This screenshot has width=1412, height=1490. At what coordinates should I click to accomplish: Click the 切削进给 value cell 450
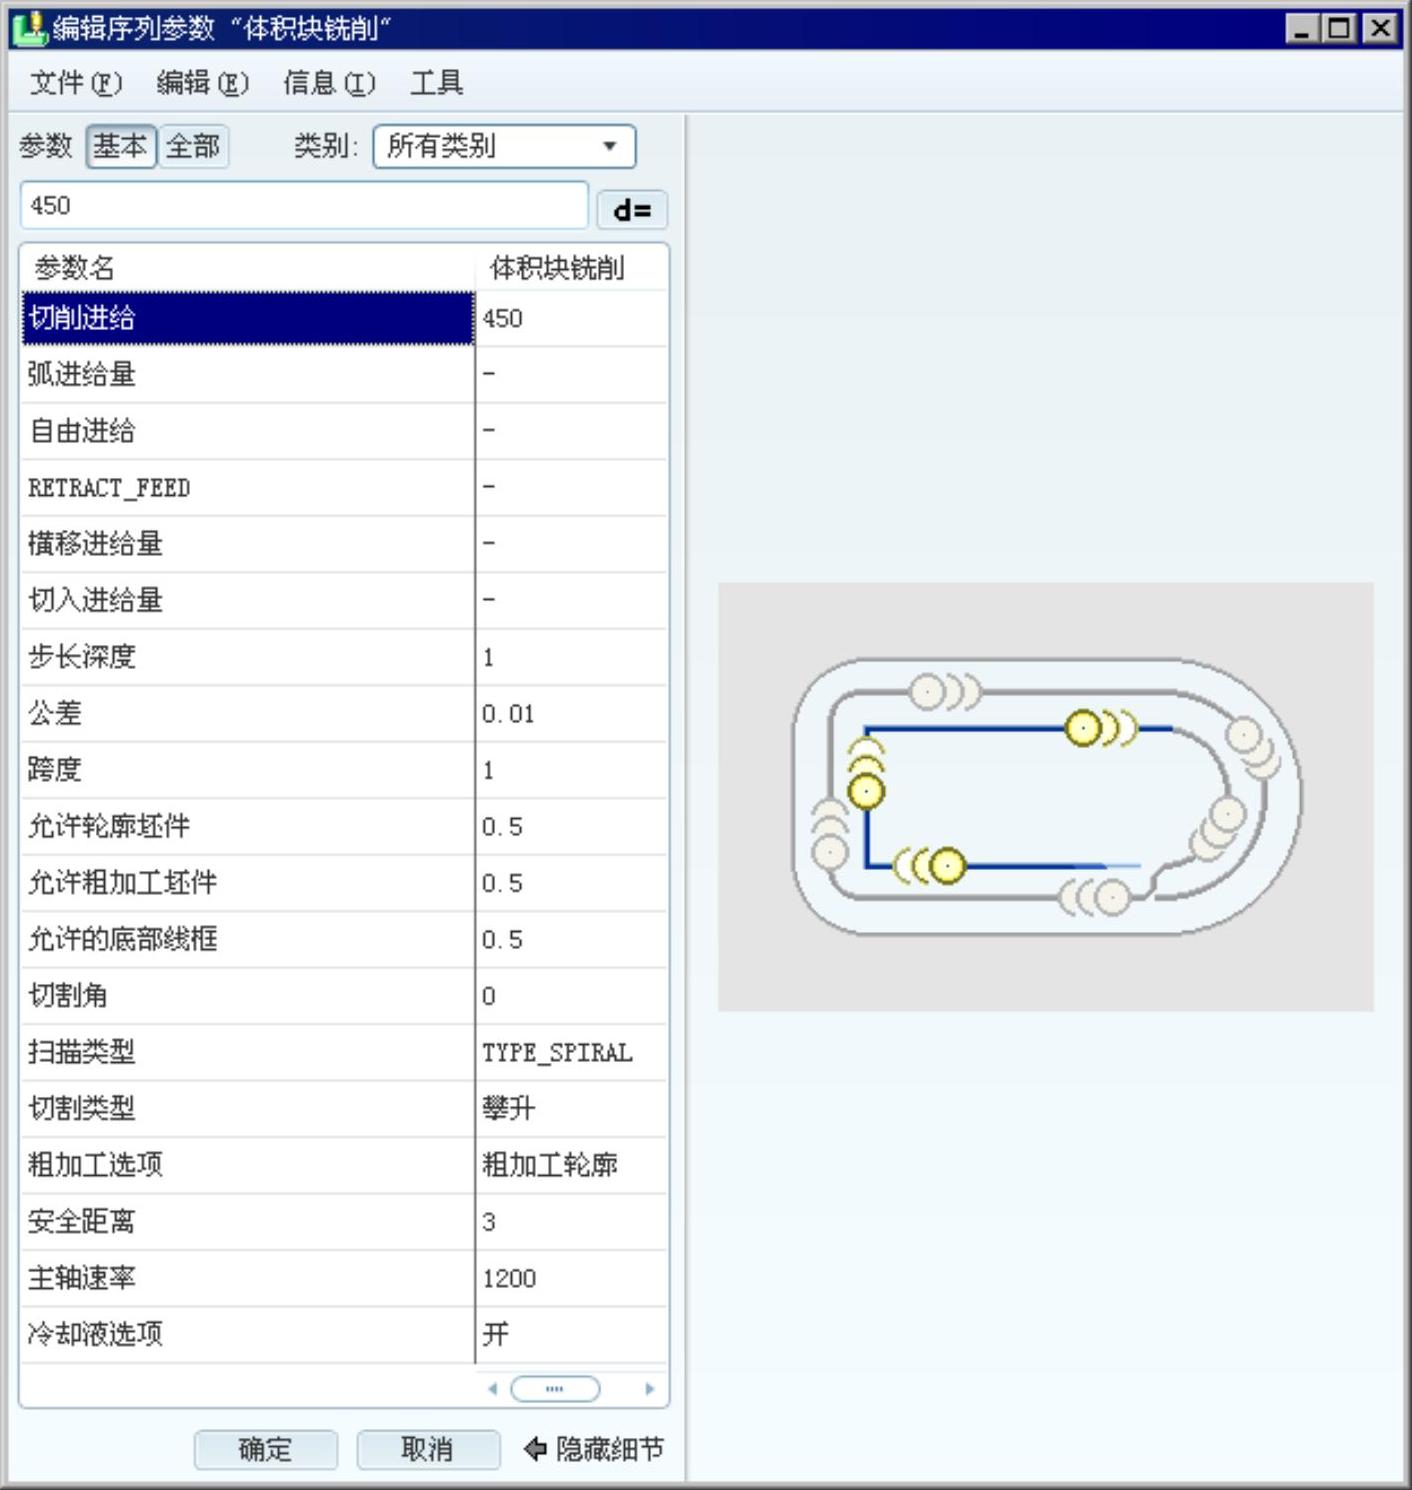571,318
